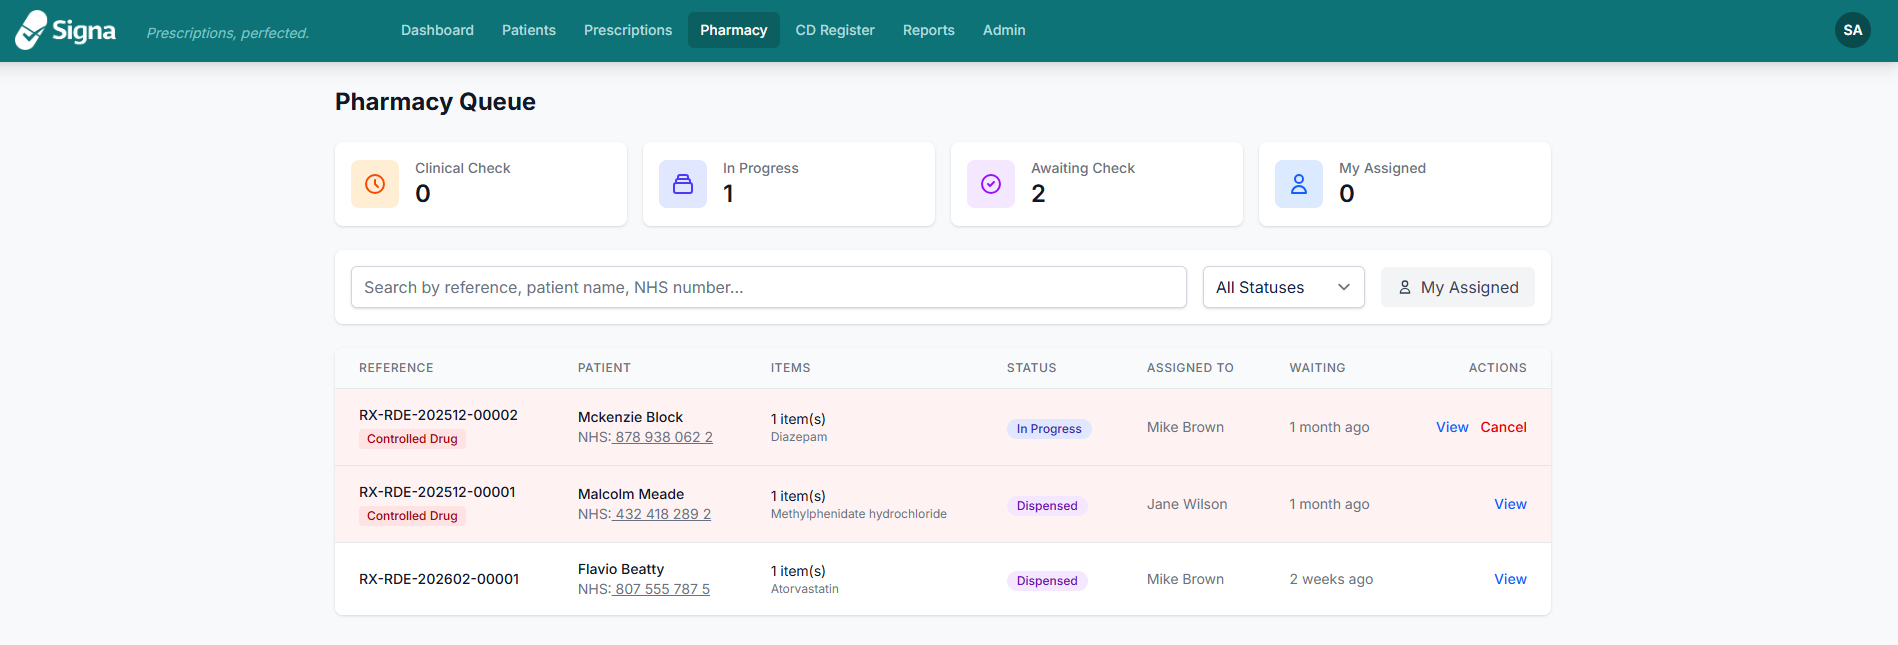
Task: Cancel prescription RX-RDE-202512-00002
Action: pos(1503,427)
